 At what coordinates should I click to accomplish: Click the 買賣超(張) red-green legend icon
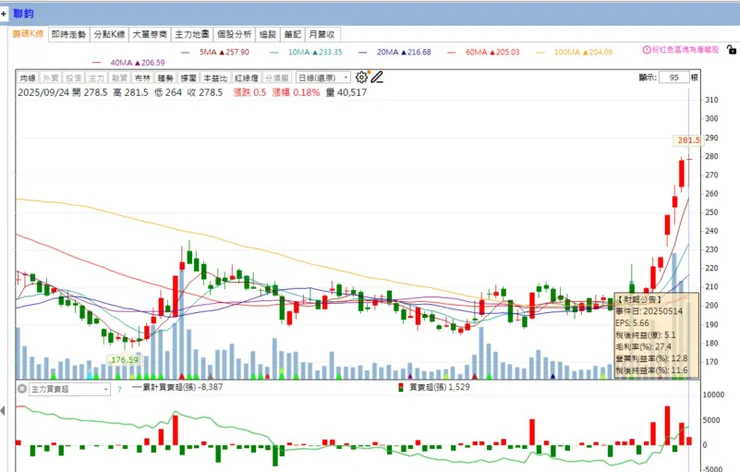[x=401, y=388]
